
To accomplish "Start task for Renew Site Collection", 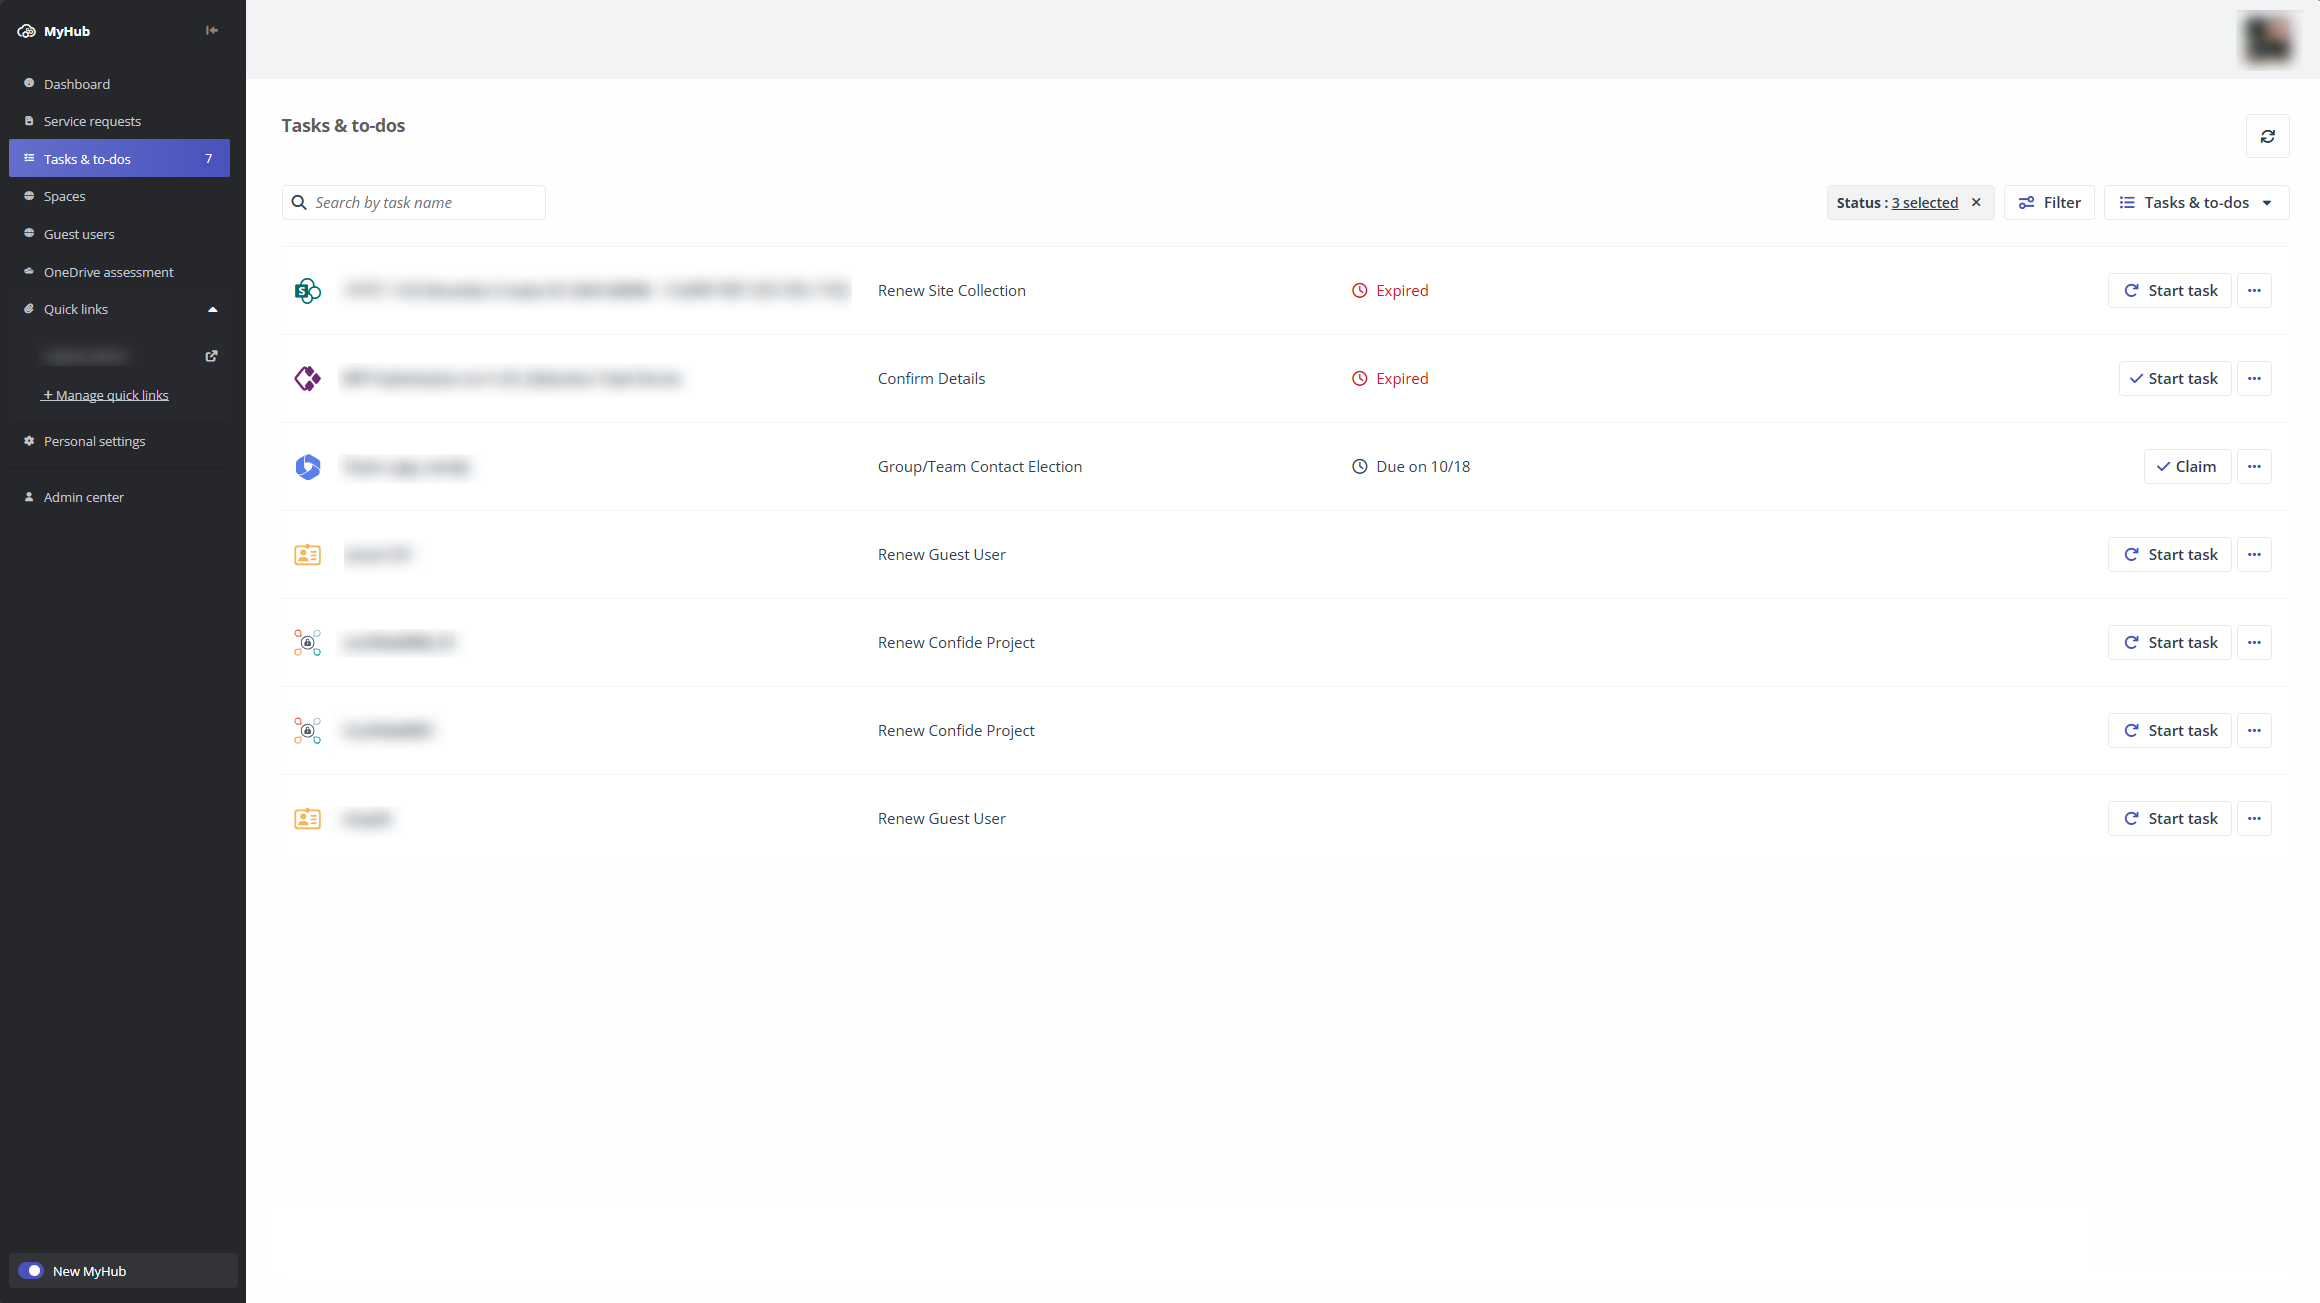I will coord(2169,290).
